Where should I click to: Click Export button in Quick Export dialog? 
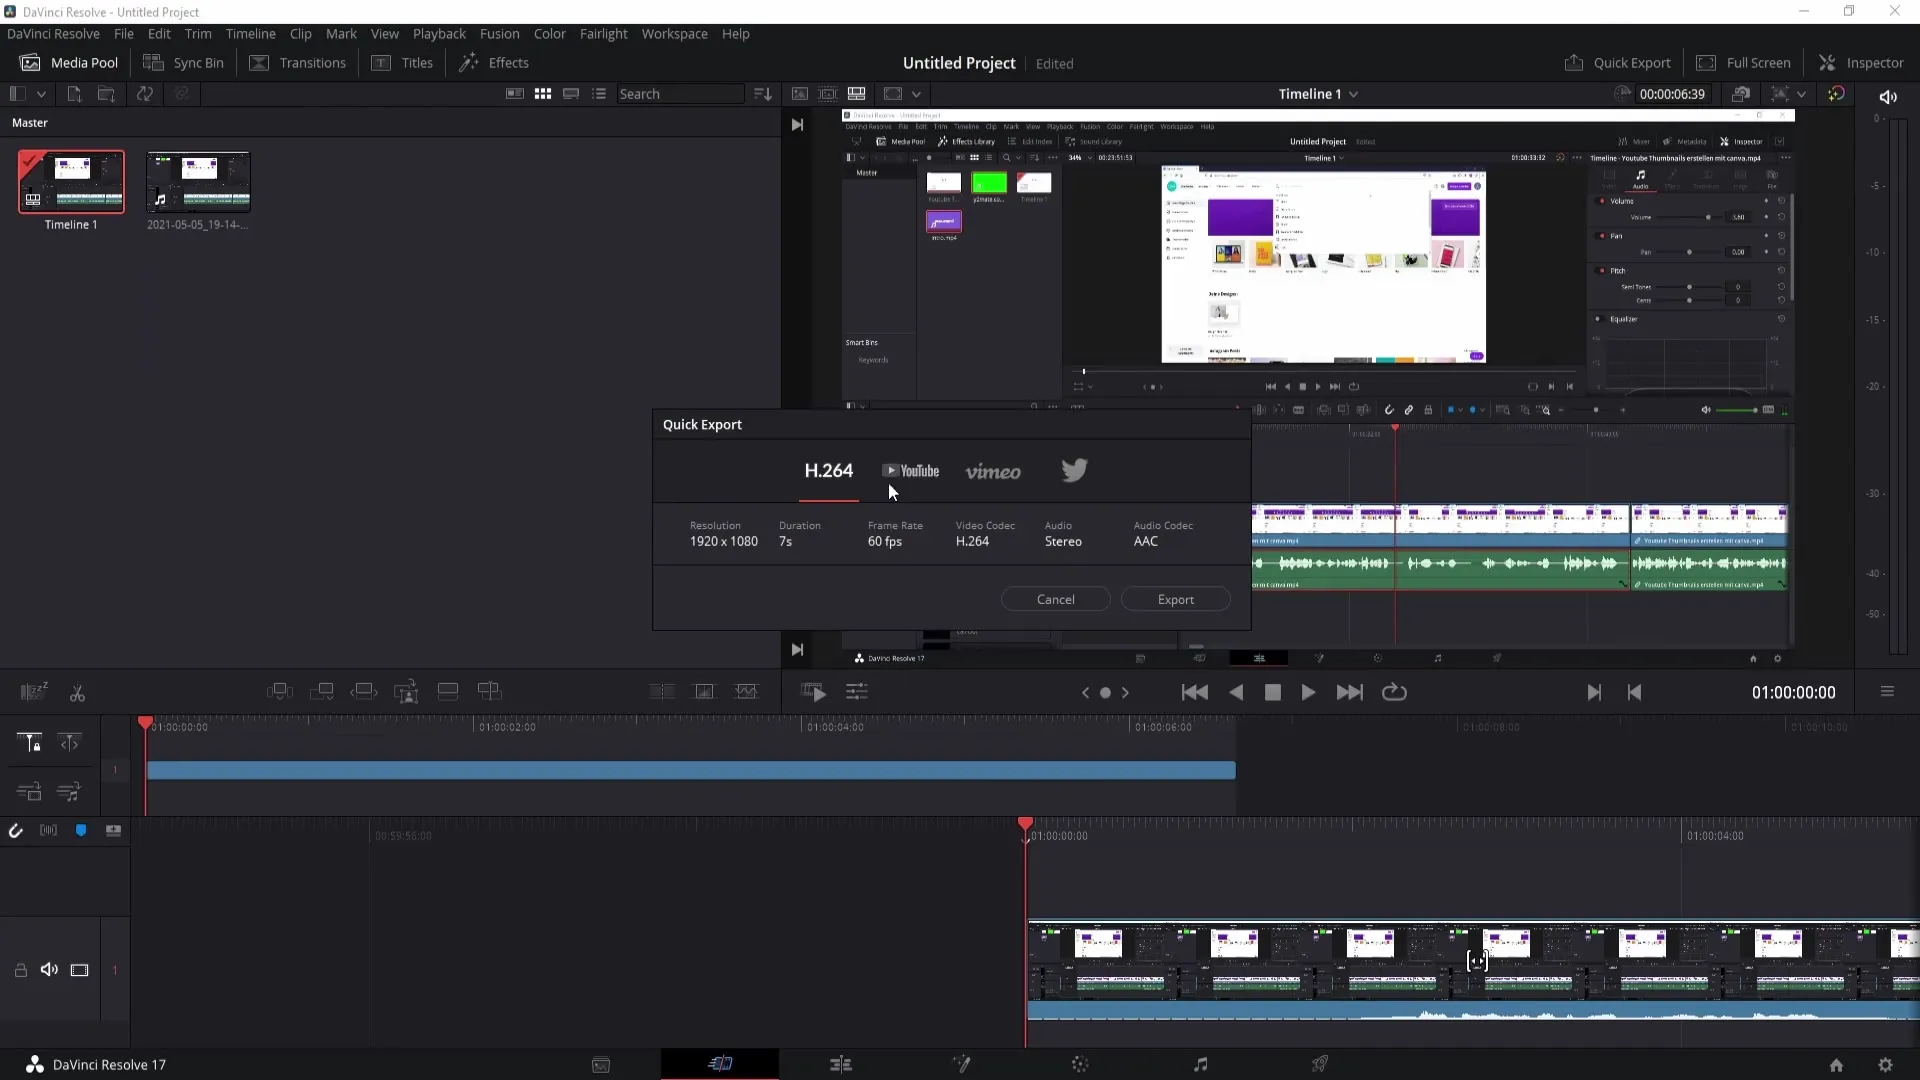point(1176,600)
